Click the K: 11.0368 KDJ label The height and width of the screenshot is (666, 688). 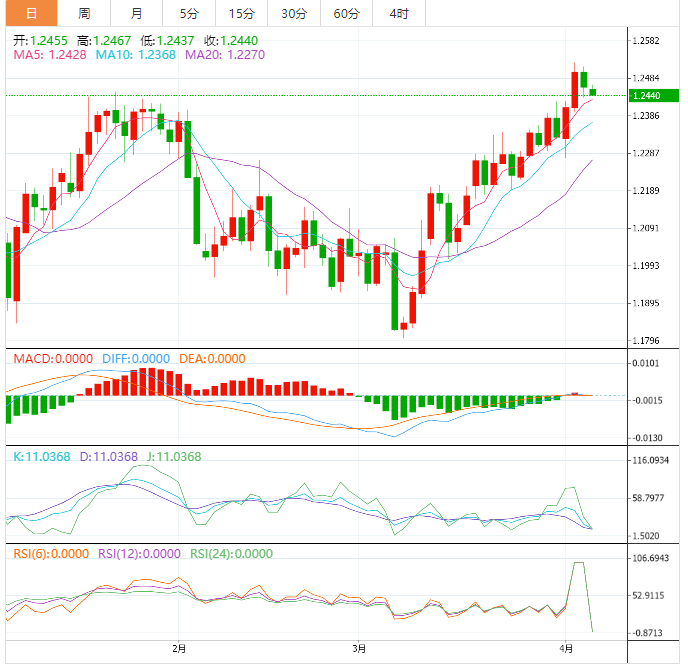tap(41, 457)
